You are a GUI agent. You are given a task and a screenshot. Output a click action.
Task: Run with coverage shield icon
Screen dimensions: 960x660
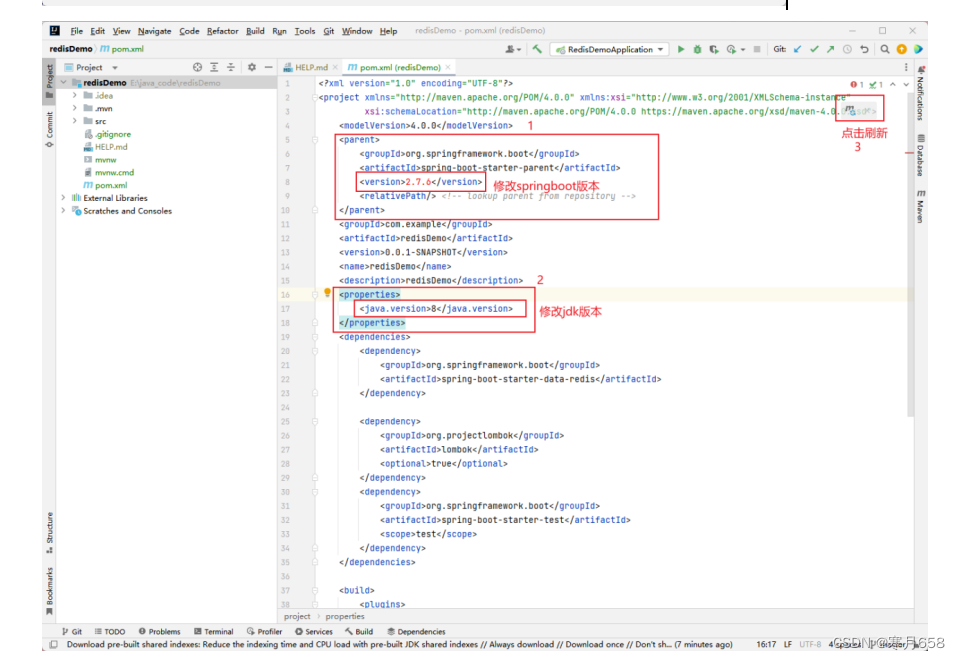tap(714, 49)
